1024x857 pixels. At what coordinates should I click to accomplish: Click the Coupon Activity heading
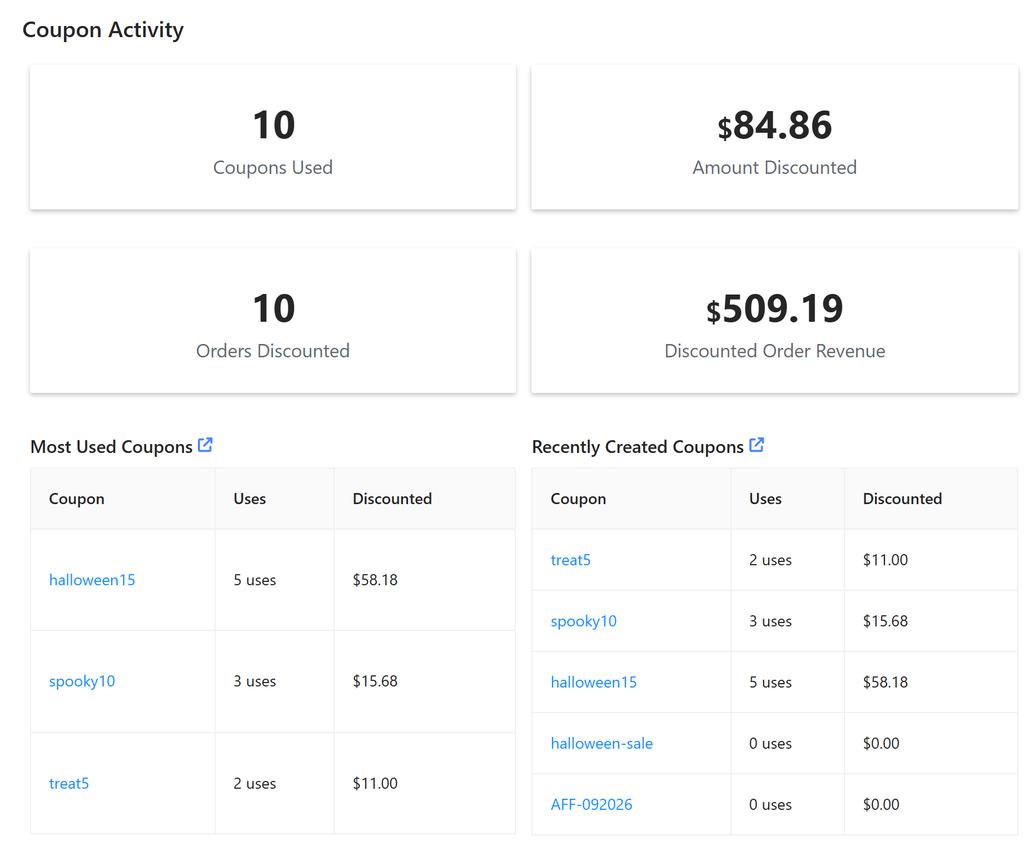pos(103,30)
